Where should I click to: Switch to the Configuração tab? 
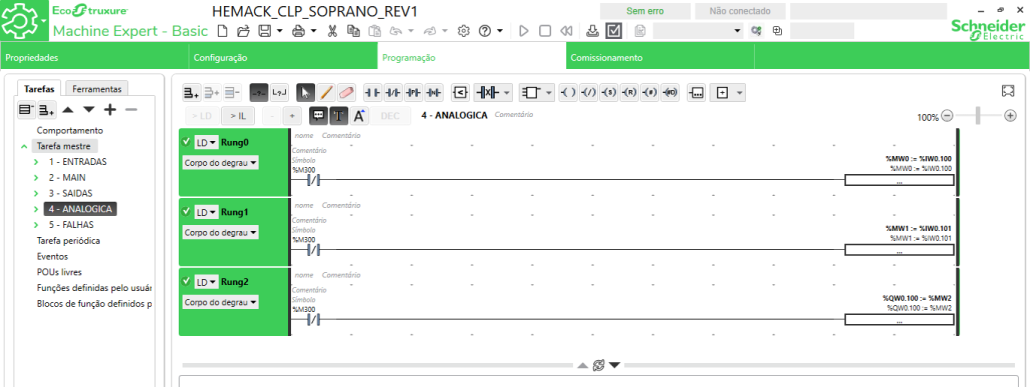coord(282,58)
